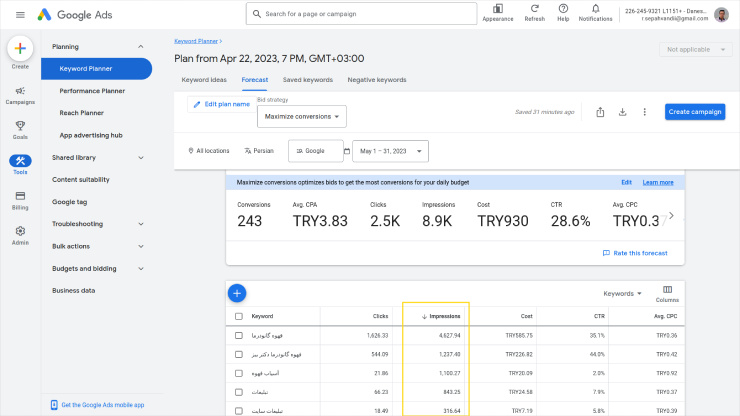This screenshot has width=740, height=416.
Task: Open Reach Planner
Action: [x=82, y=113]
